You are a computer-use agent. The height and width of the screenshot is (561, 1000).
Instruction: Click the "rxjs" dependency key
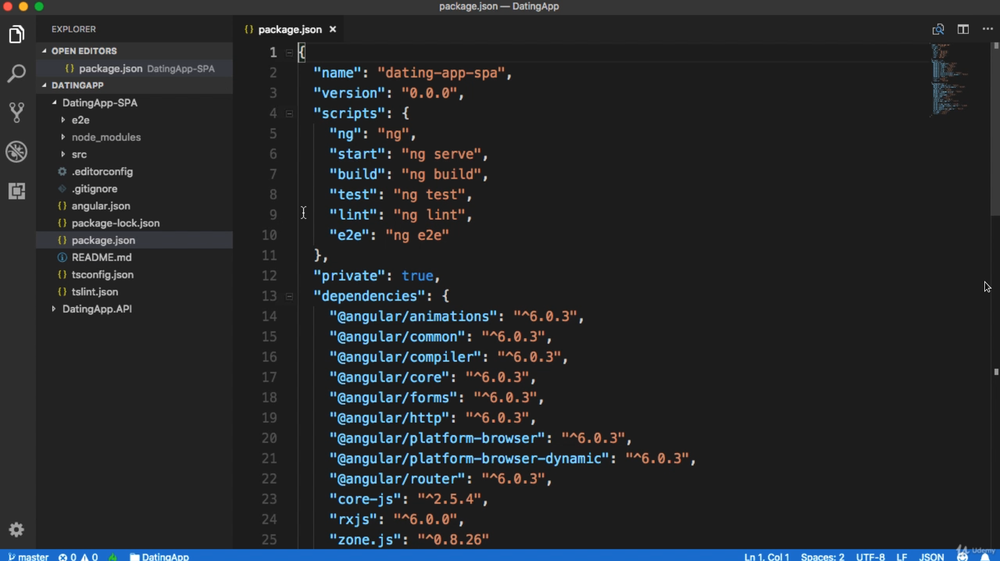(x=353, y=520)
